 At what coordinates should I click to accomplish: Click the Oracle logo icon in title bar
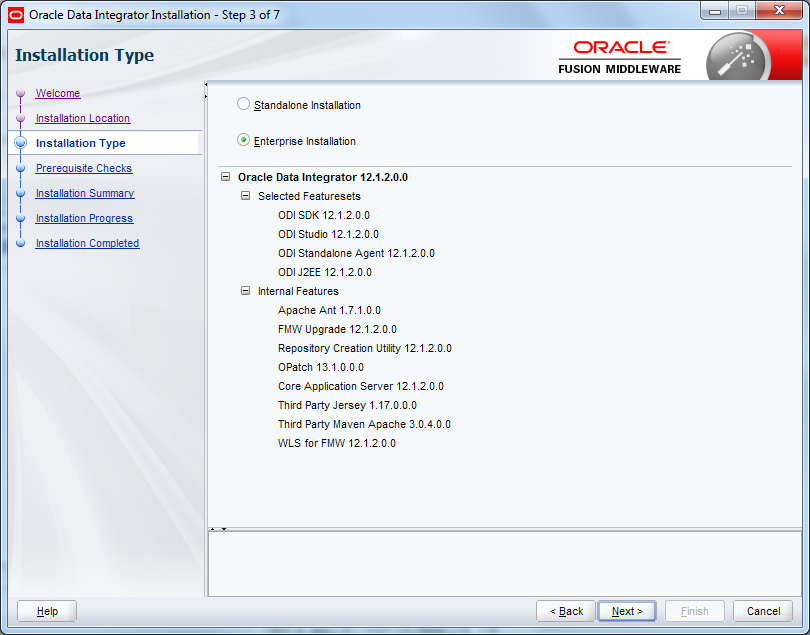point(16,15)
